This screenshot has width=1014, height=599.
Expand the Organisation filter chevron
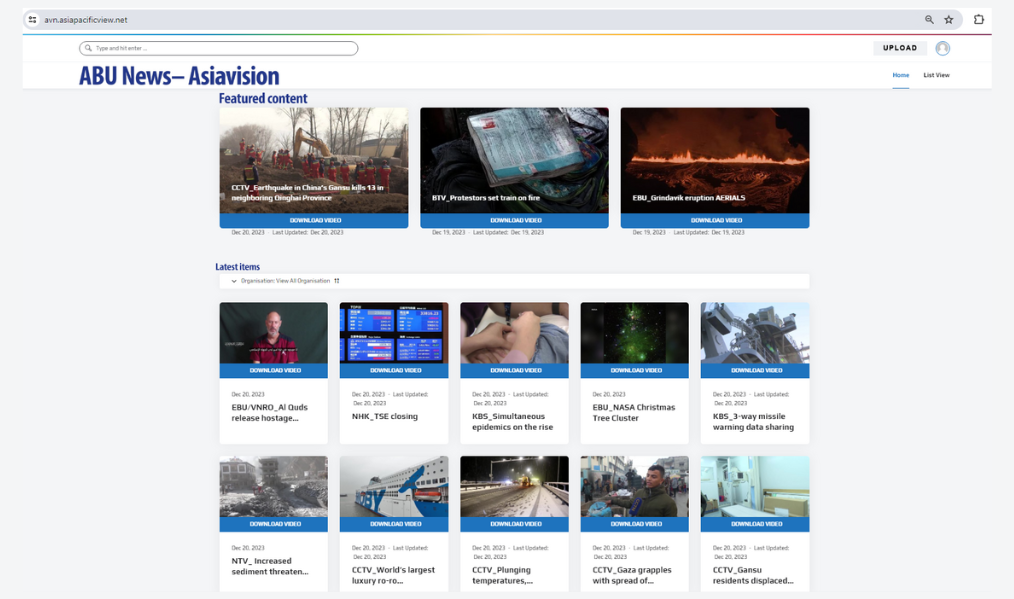point(234,281)
